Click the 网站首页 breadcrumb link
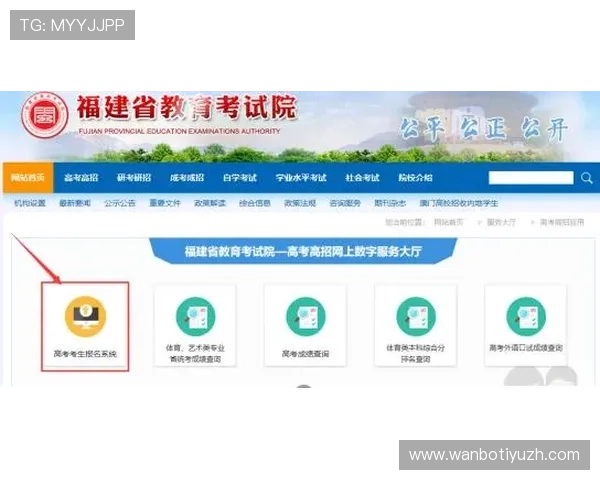Image resolution: width=600 pixels, height=480 pixels. [448, 222]
